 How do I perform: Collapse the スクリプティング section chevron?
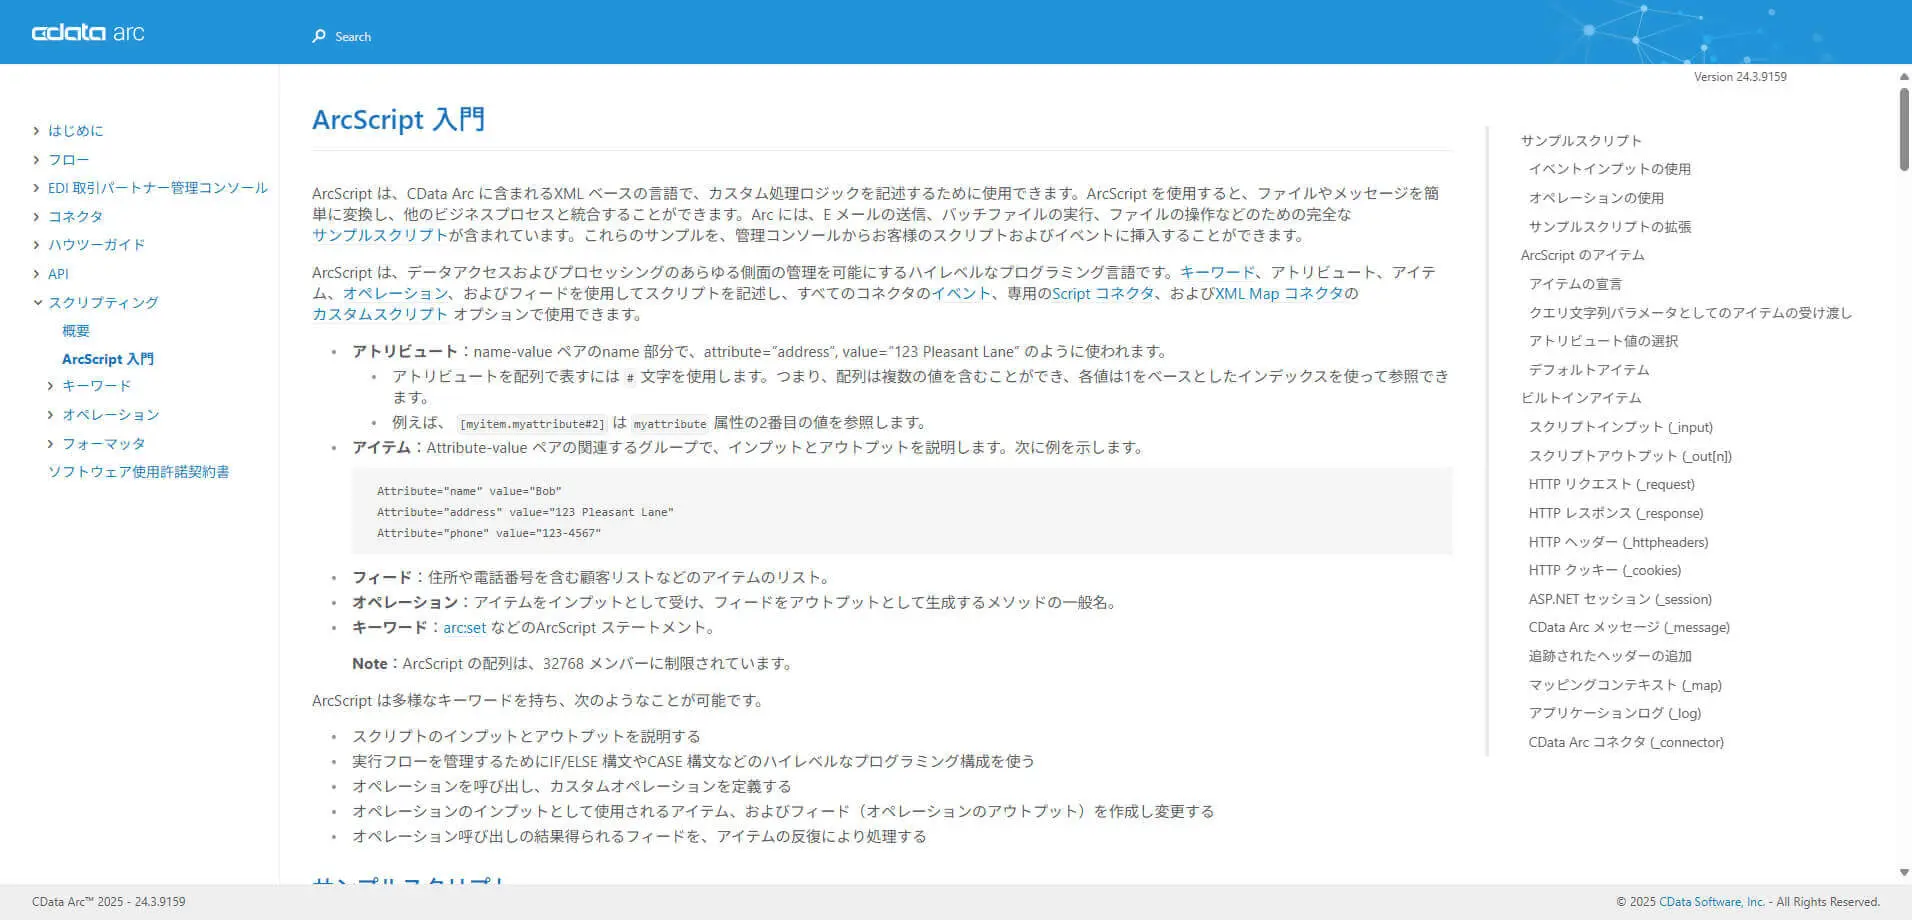pos(37,302)
